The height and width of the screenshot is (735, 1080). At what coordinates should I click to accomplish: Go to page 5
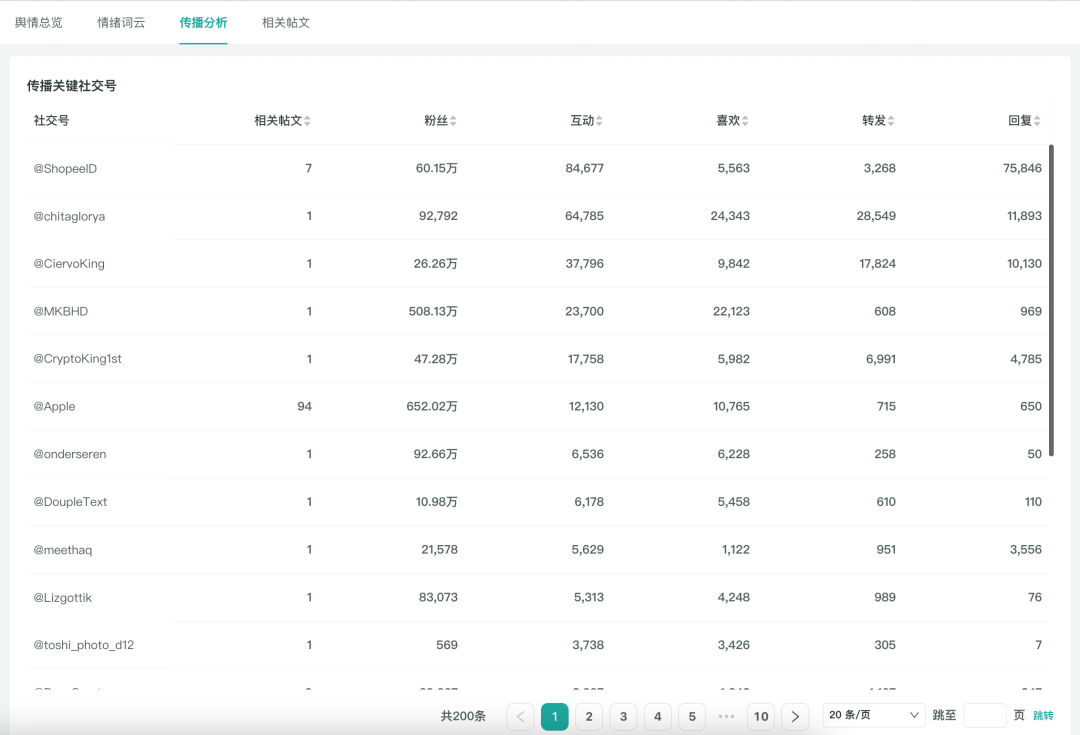pos(691,716)
